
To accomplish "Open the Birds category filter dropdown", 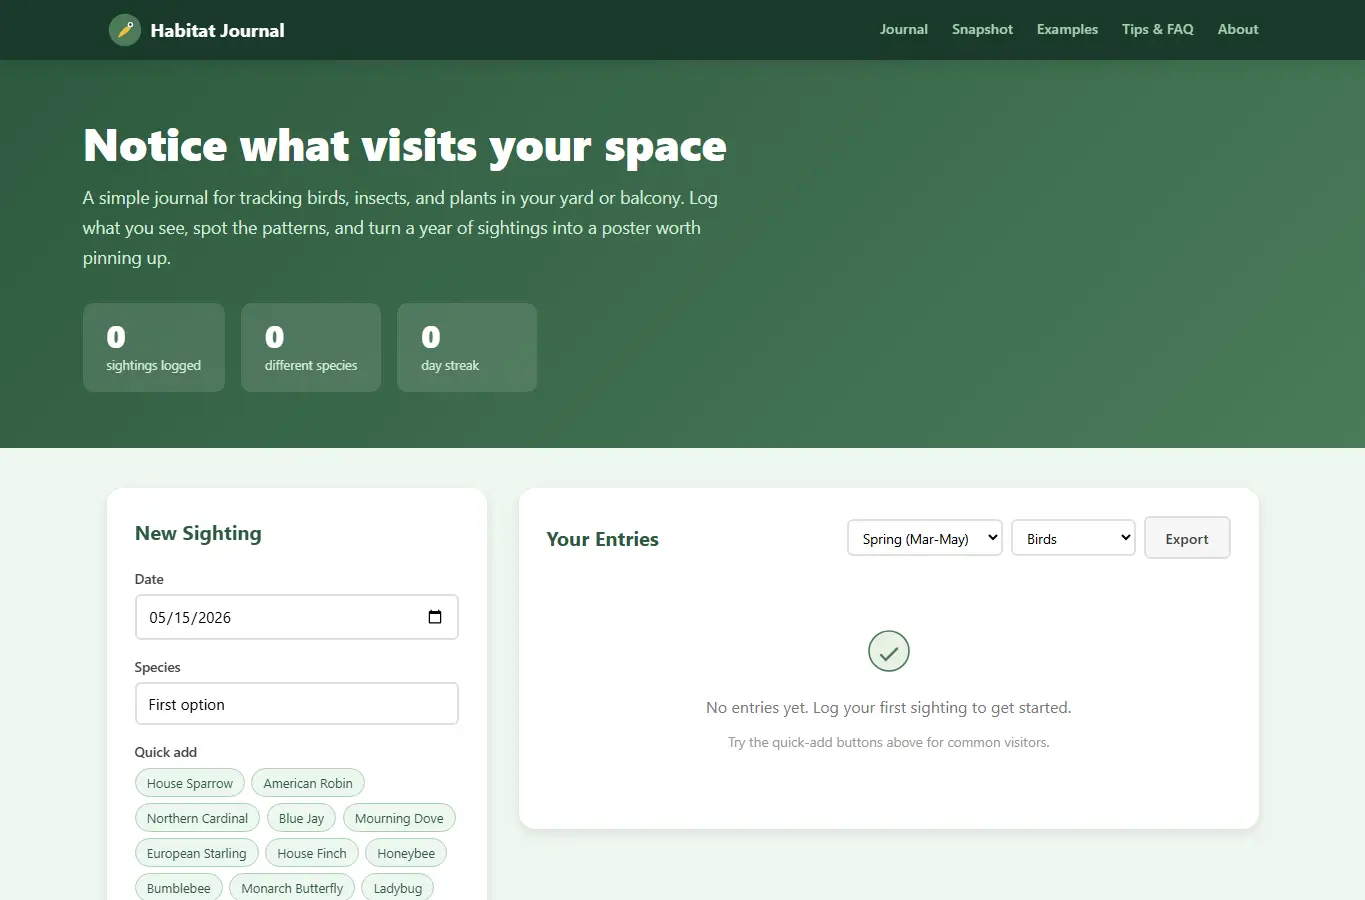I will click(x=1073, y=538).
